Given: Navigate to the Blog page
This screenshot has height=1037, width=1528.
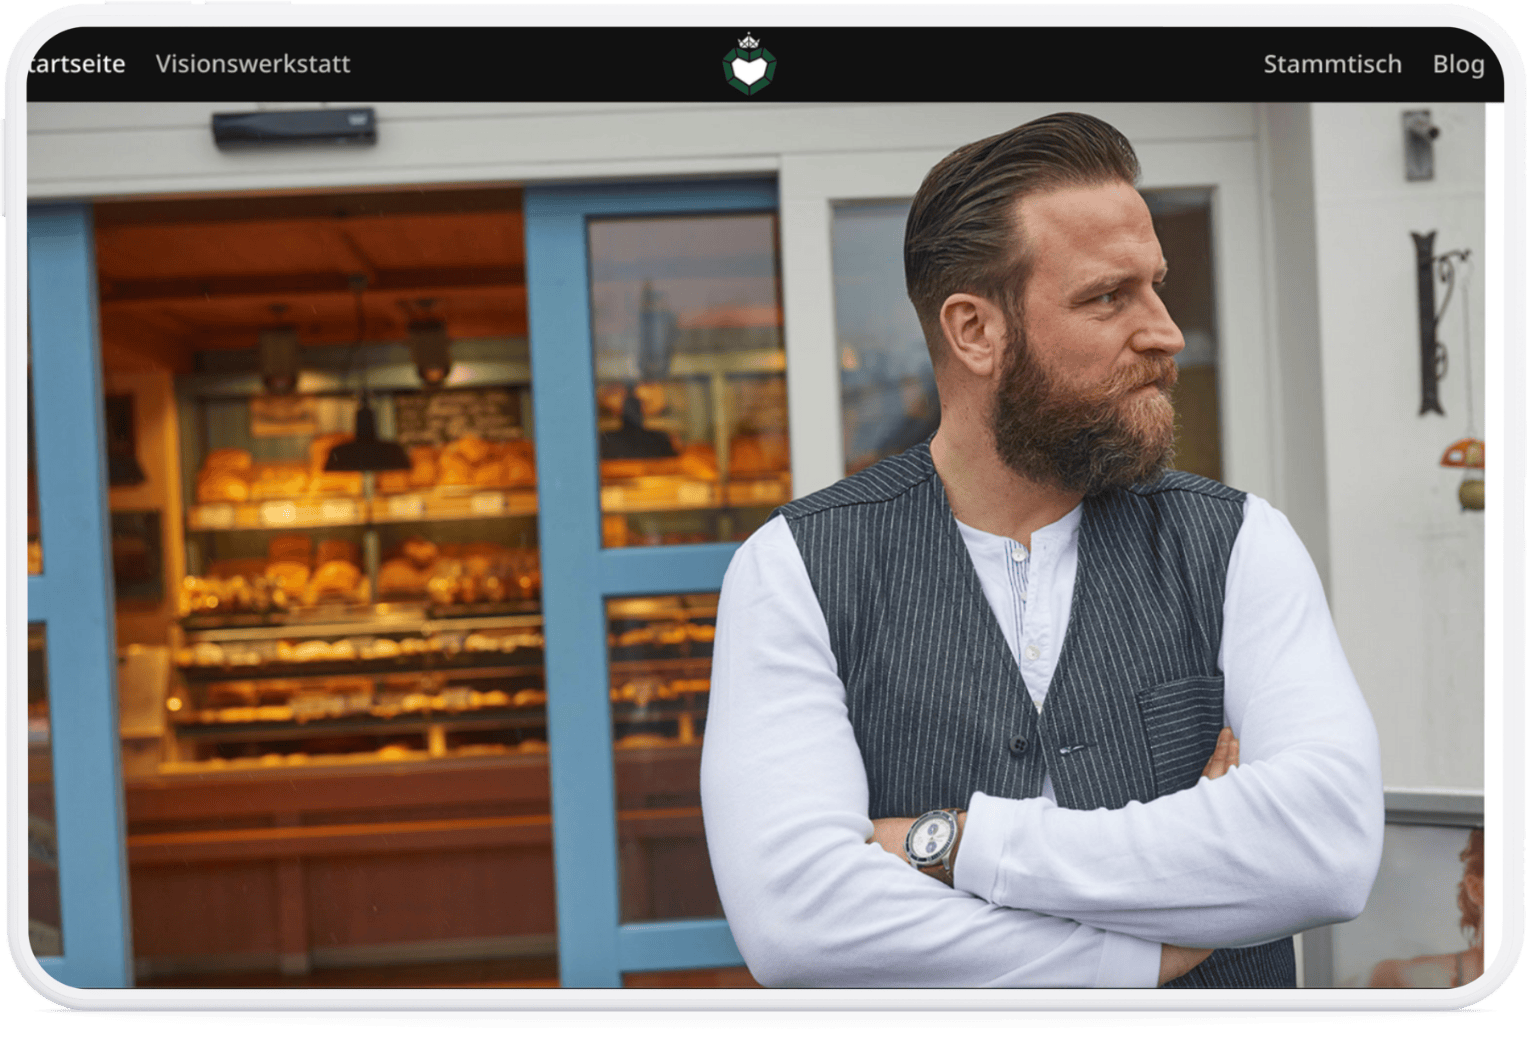Looking at the screenshot, I should 1457,64.
